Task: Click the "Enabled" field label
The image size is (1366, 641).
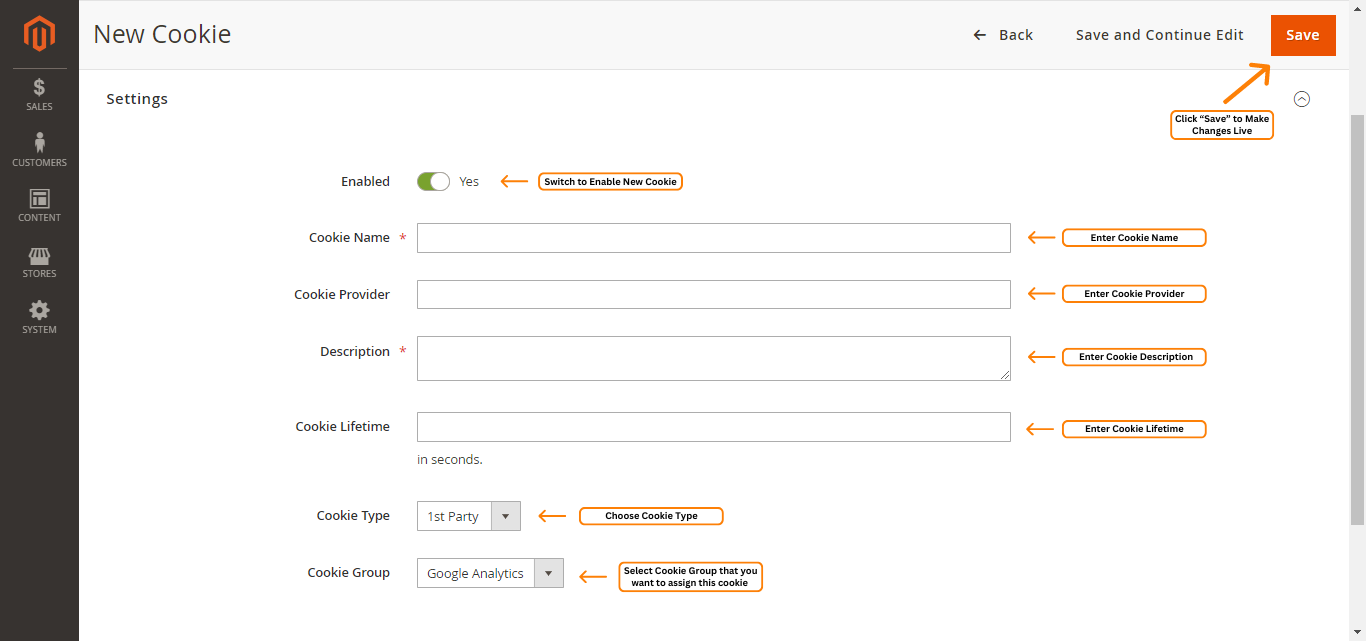Action: (x=365, y=181)
